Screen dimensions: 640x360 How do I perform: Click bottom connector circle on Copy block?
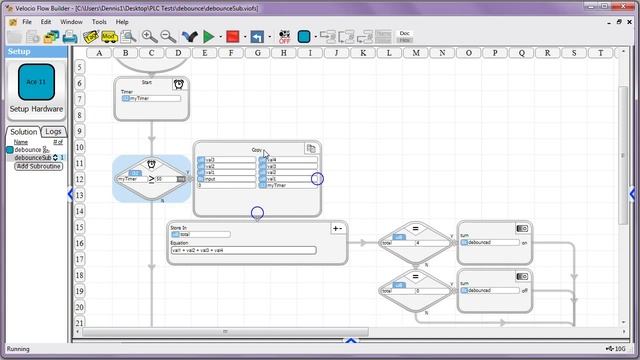257,213
